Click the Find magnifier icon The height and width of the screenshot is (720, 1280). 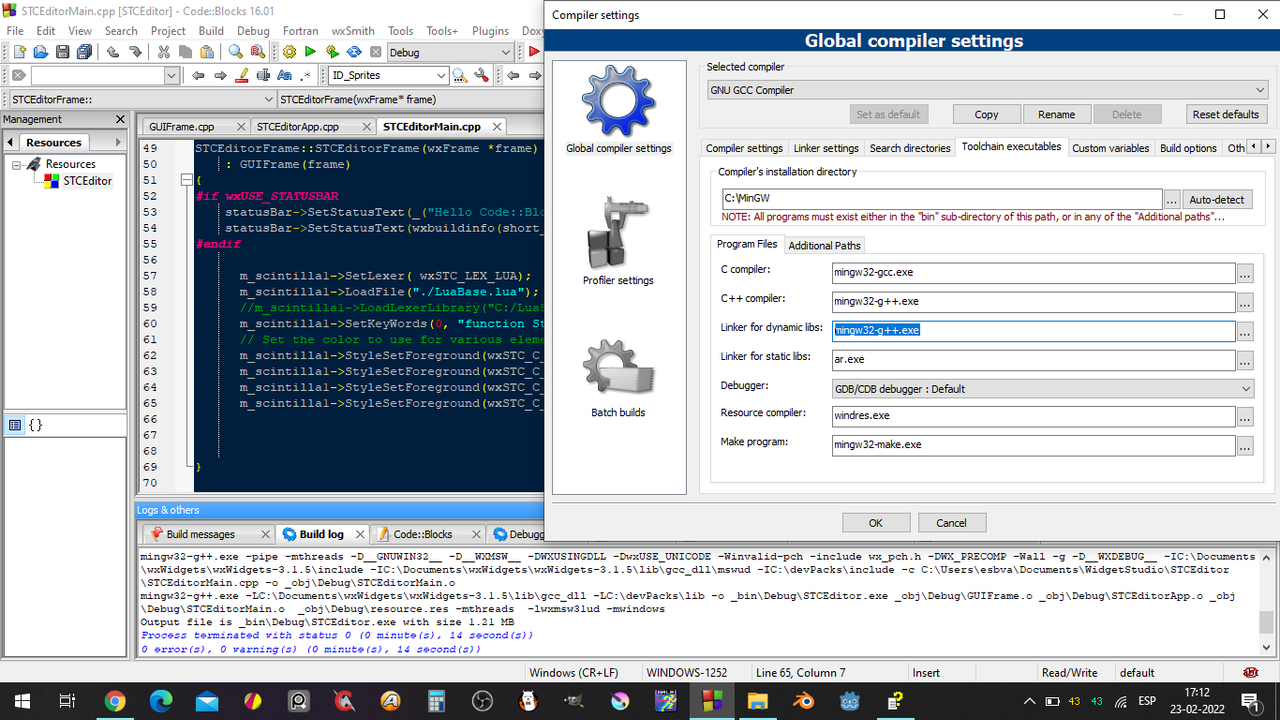coord(236,52)
